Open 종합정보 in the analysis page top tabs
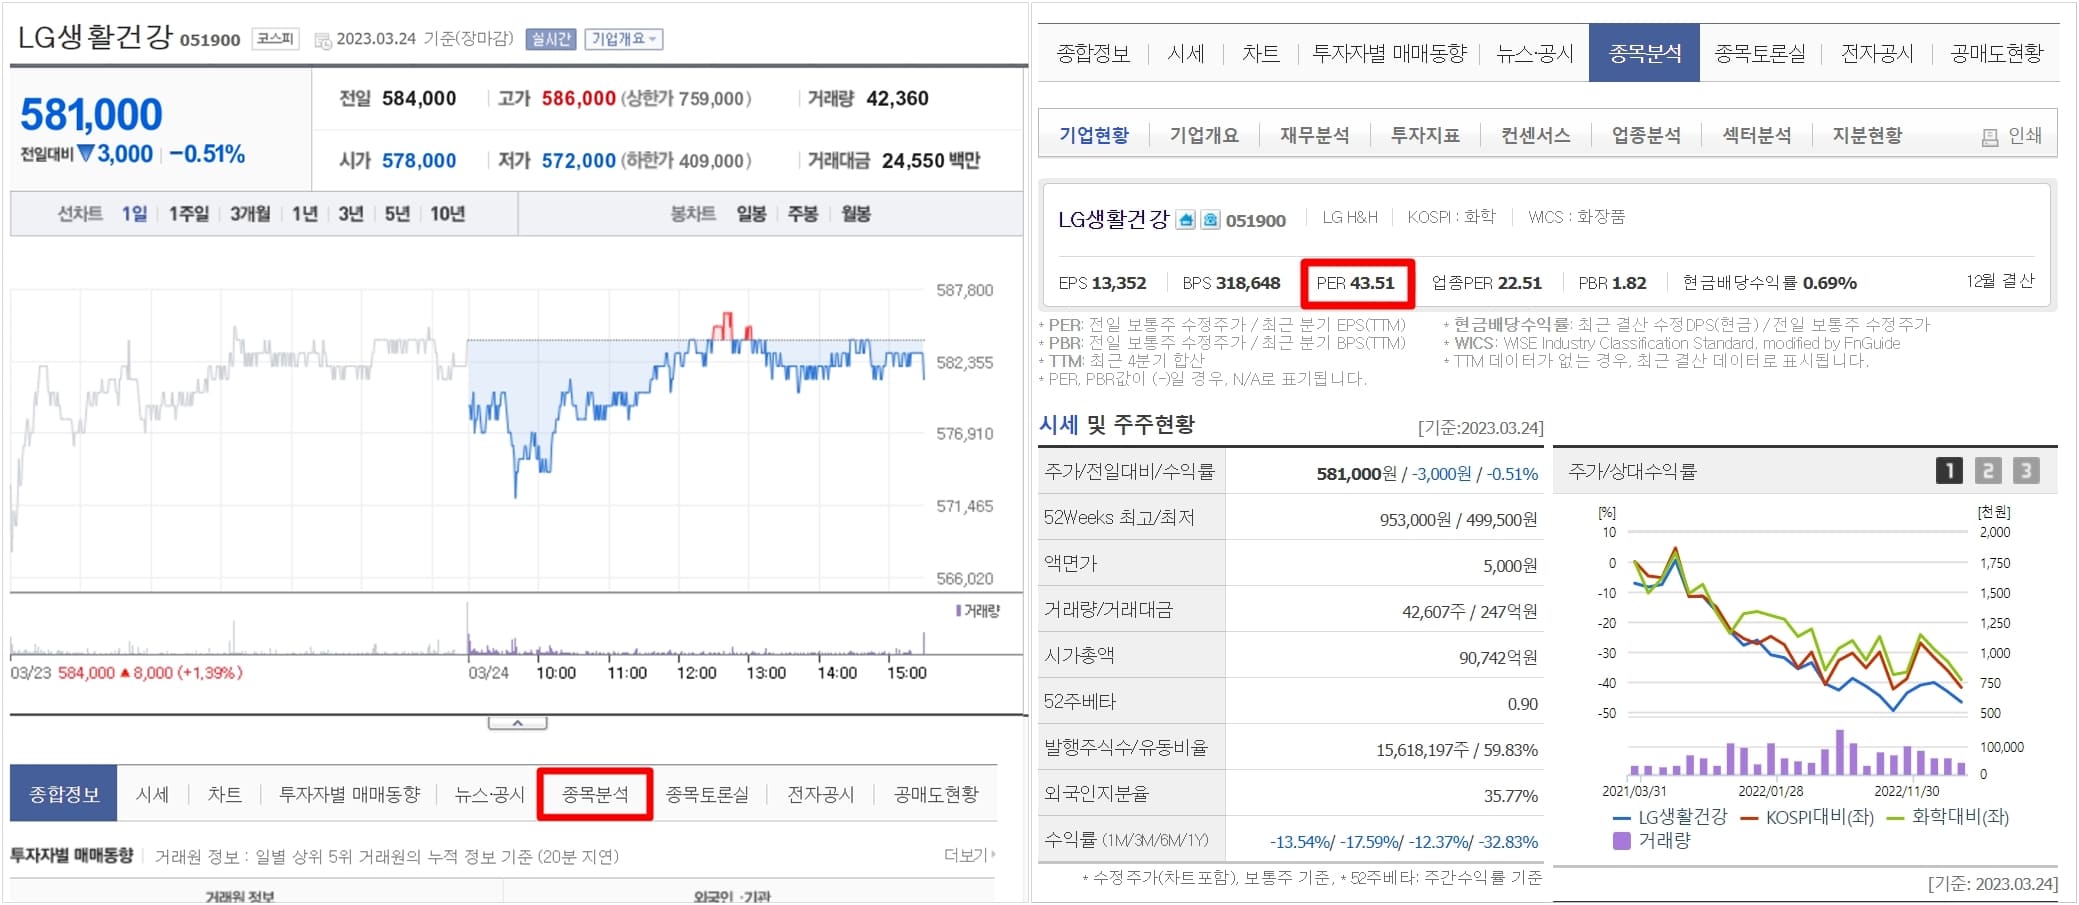 (1093, 53)
